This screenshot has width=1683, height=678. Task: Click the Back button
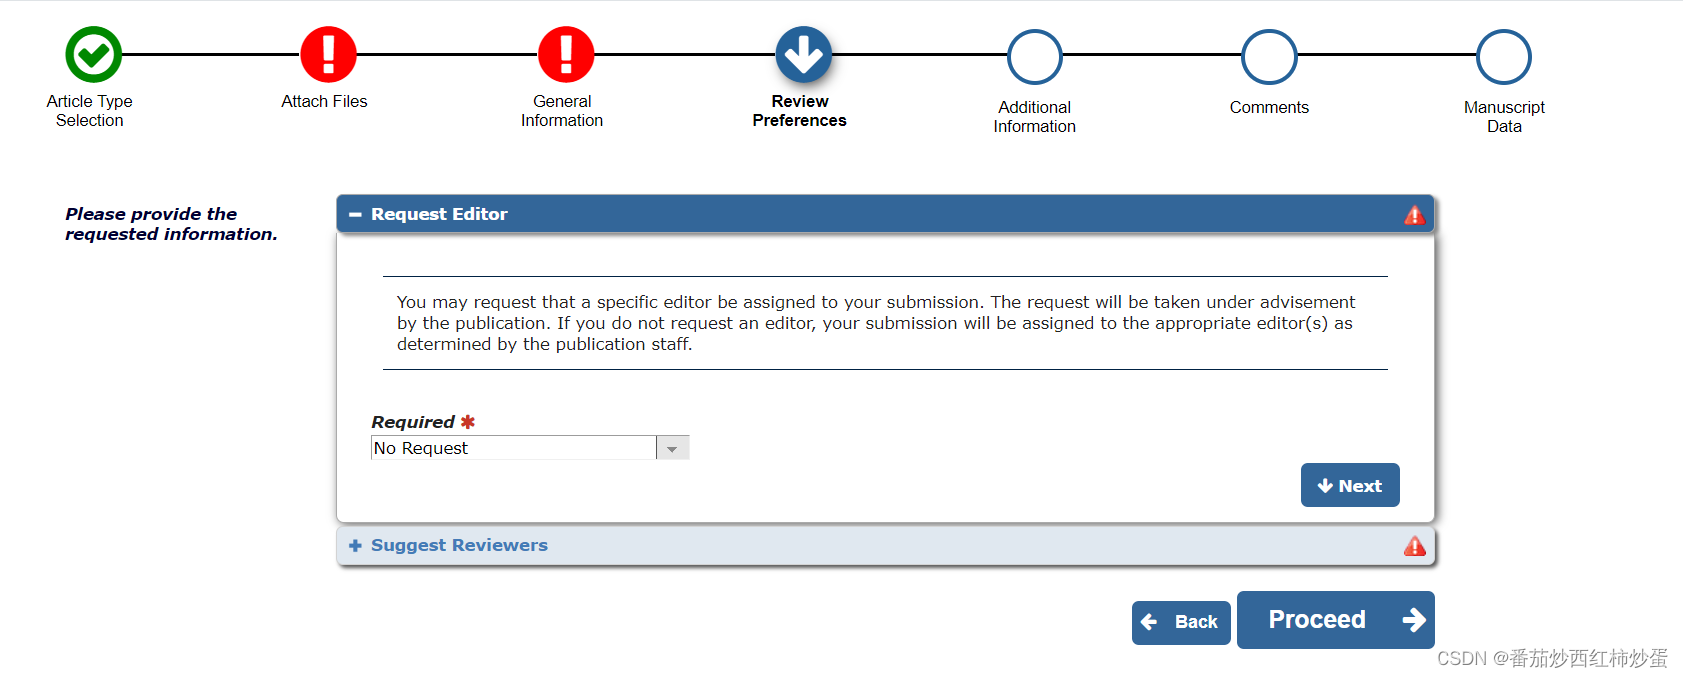pos(1181,622)
